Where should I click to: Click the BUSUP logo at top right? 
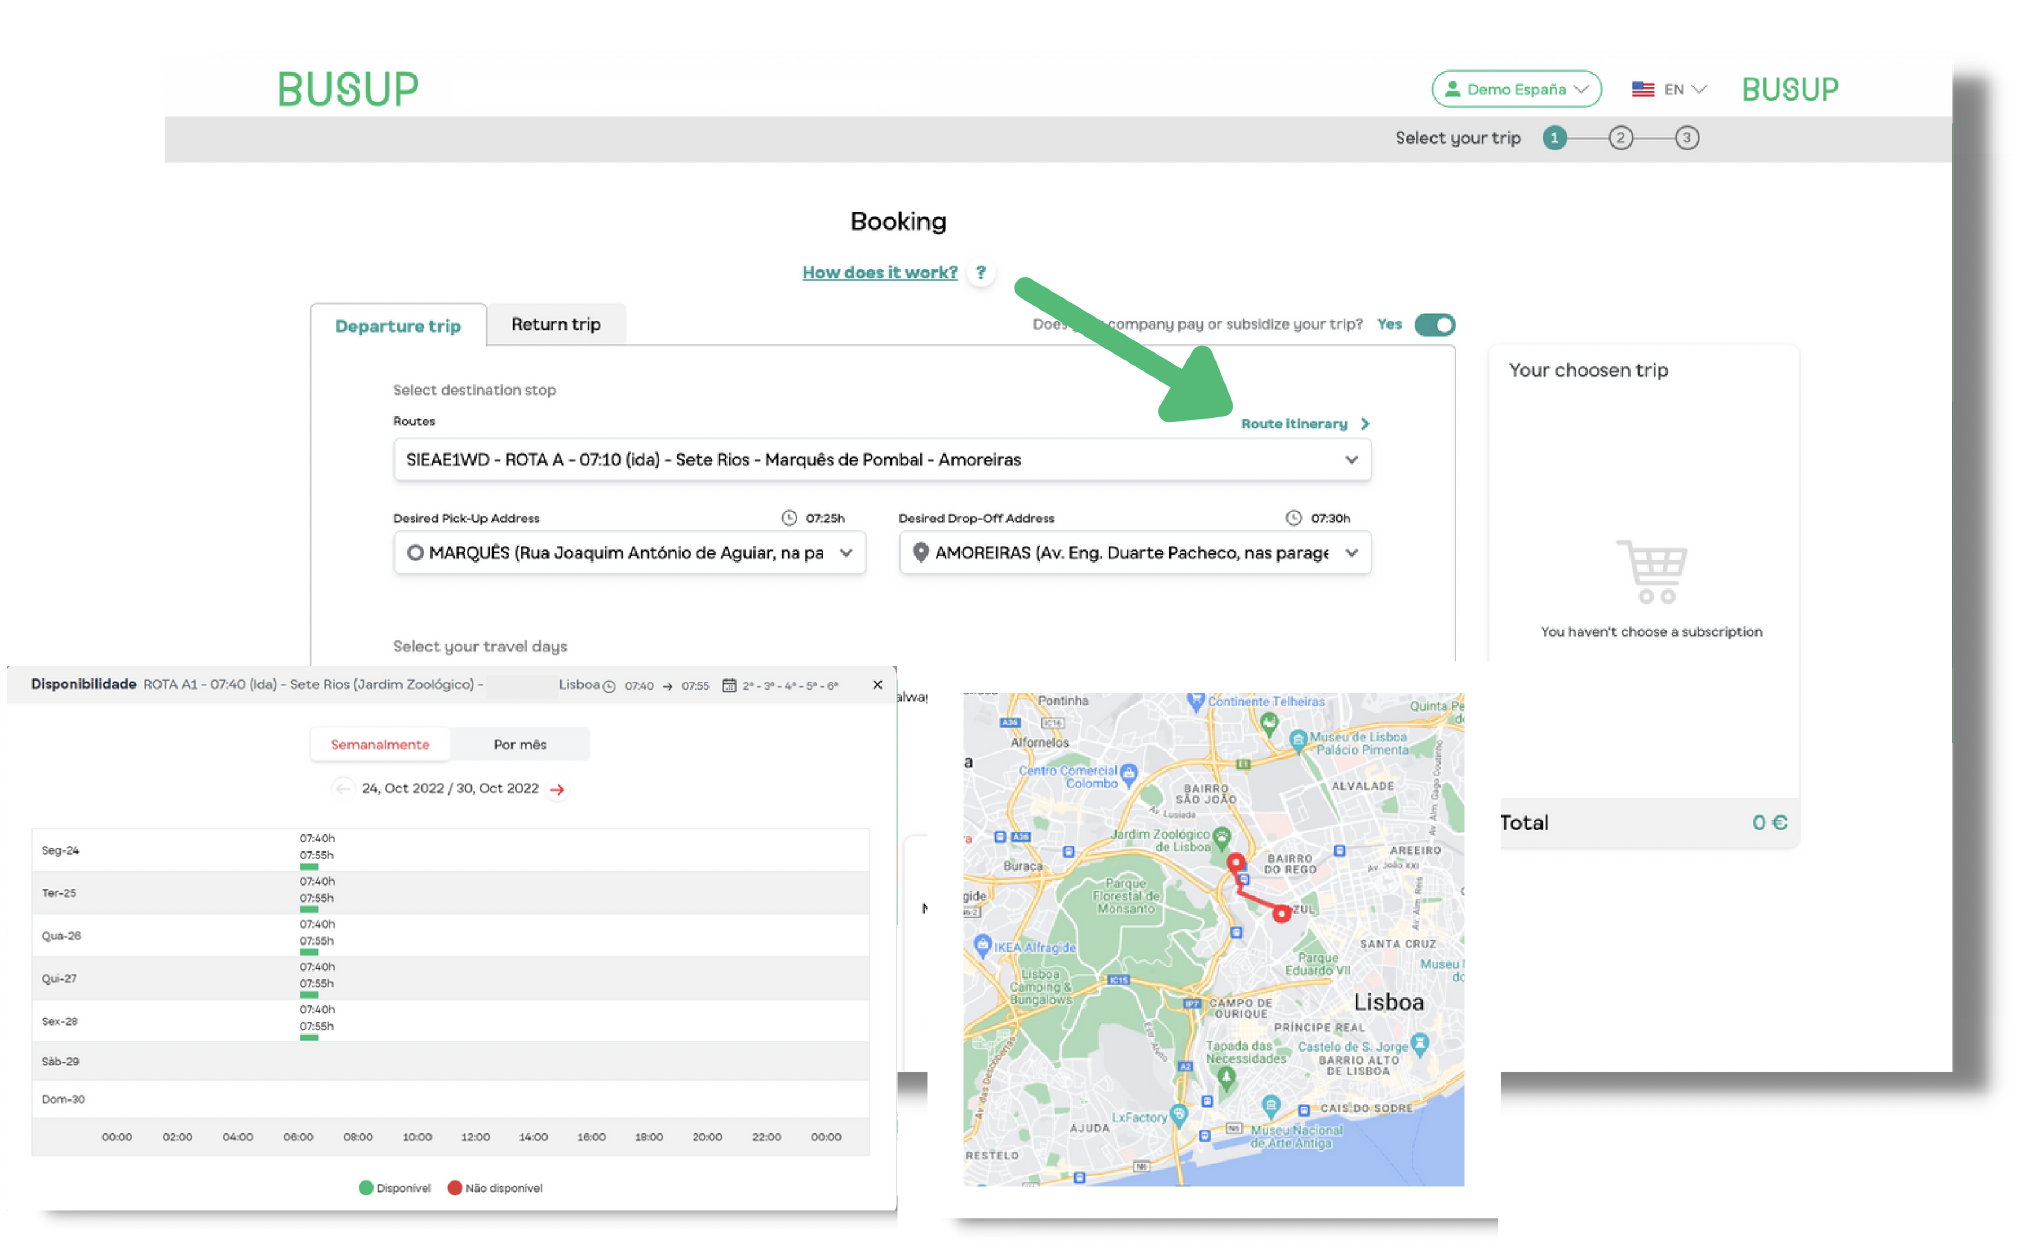pos(1790,89)
